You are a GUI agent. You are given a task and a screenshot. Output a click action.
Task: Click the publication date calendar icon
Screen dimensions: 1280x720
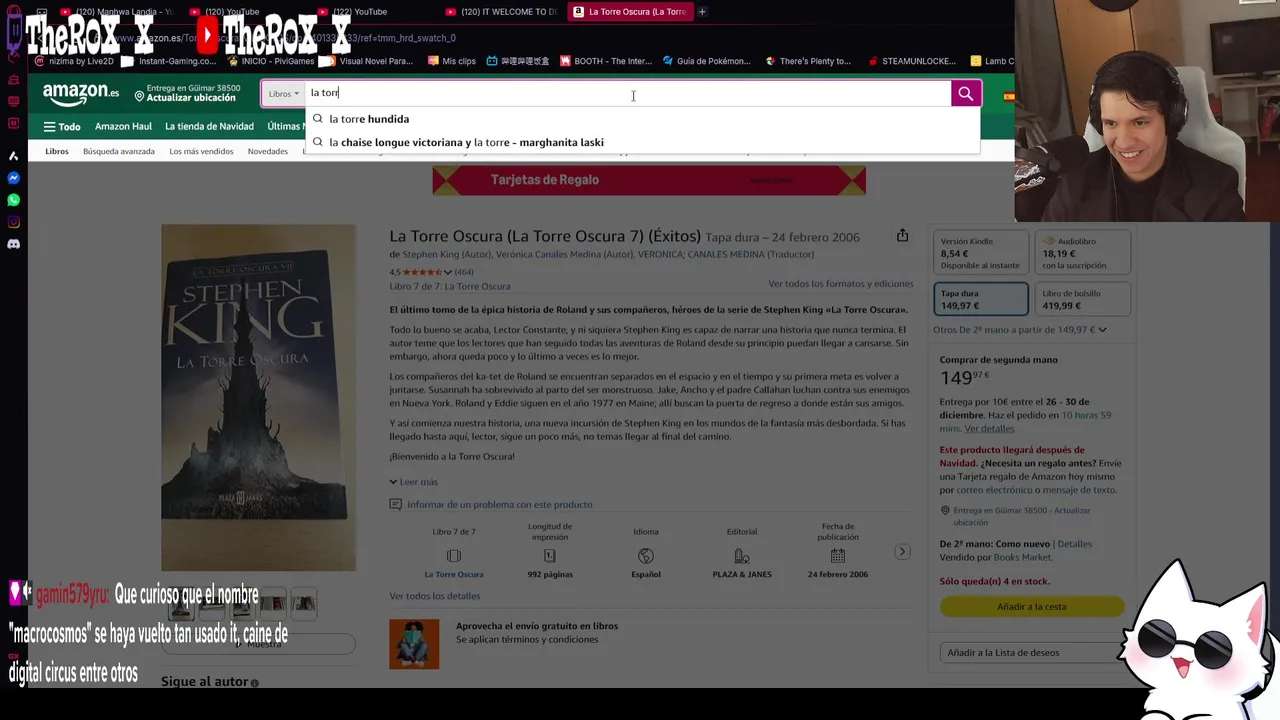pyautogui.click(x=838, y=555)
